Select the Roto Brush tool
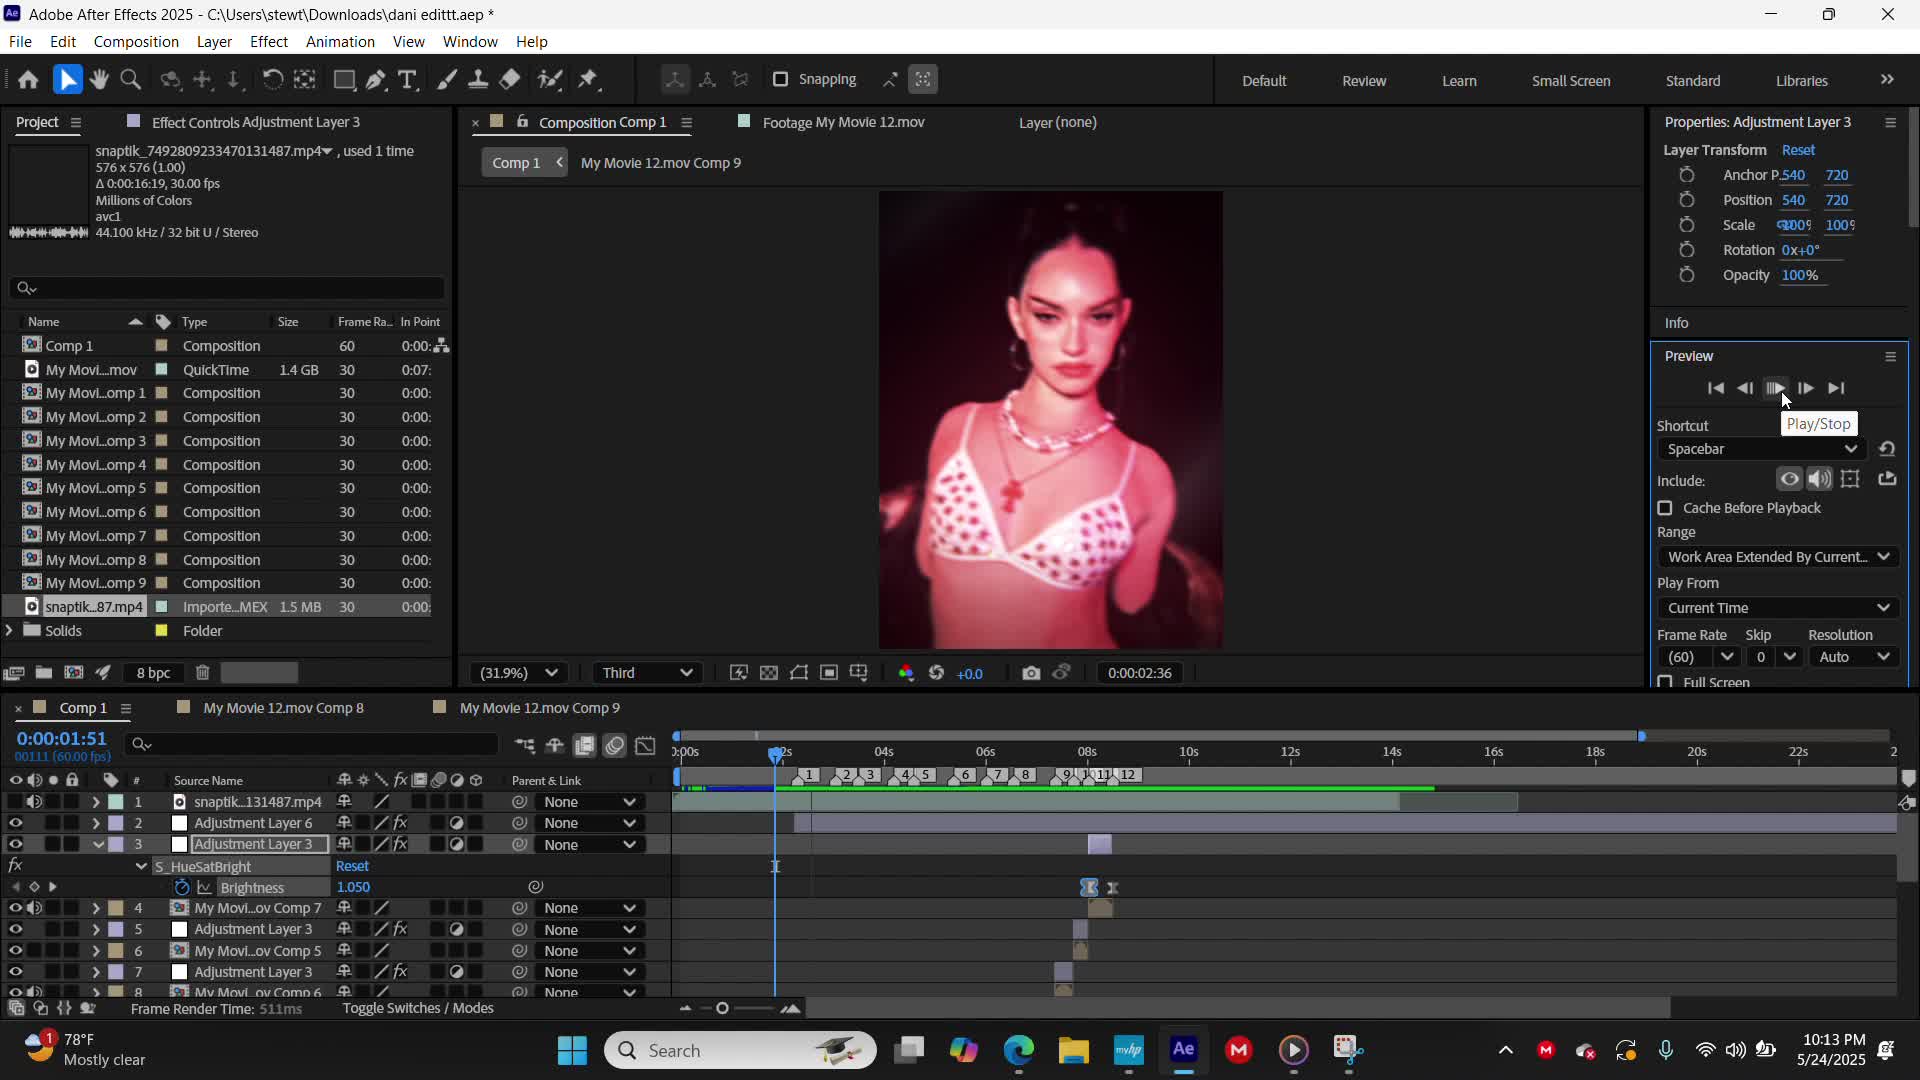This screenshot has height=1080, width=1920. (551, 79)
